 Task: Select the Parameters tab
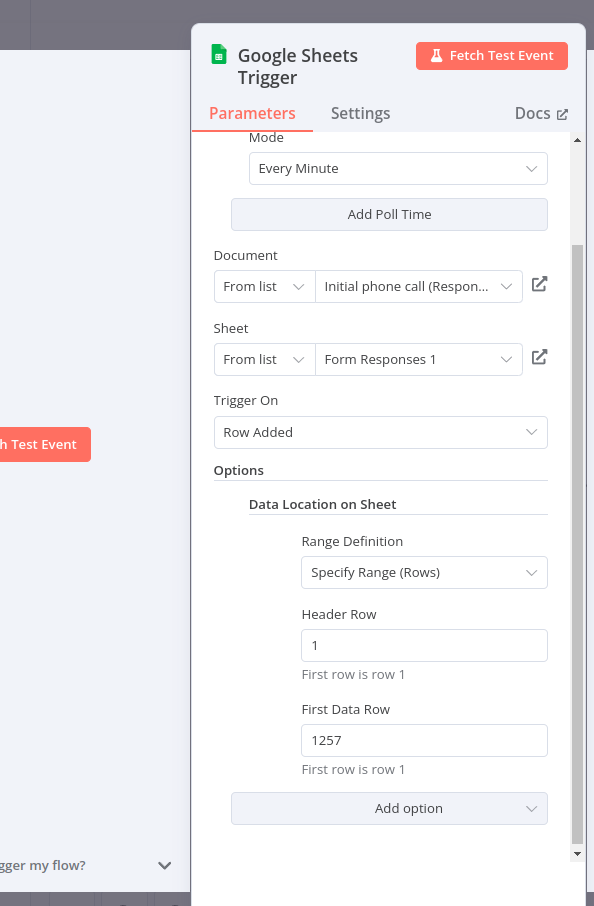click(x=252, y=113)
